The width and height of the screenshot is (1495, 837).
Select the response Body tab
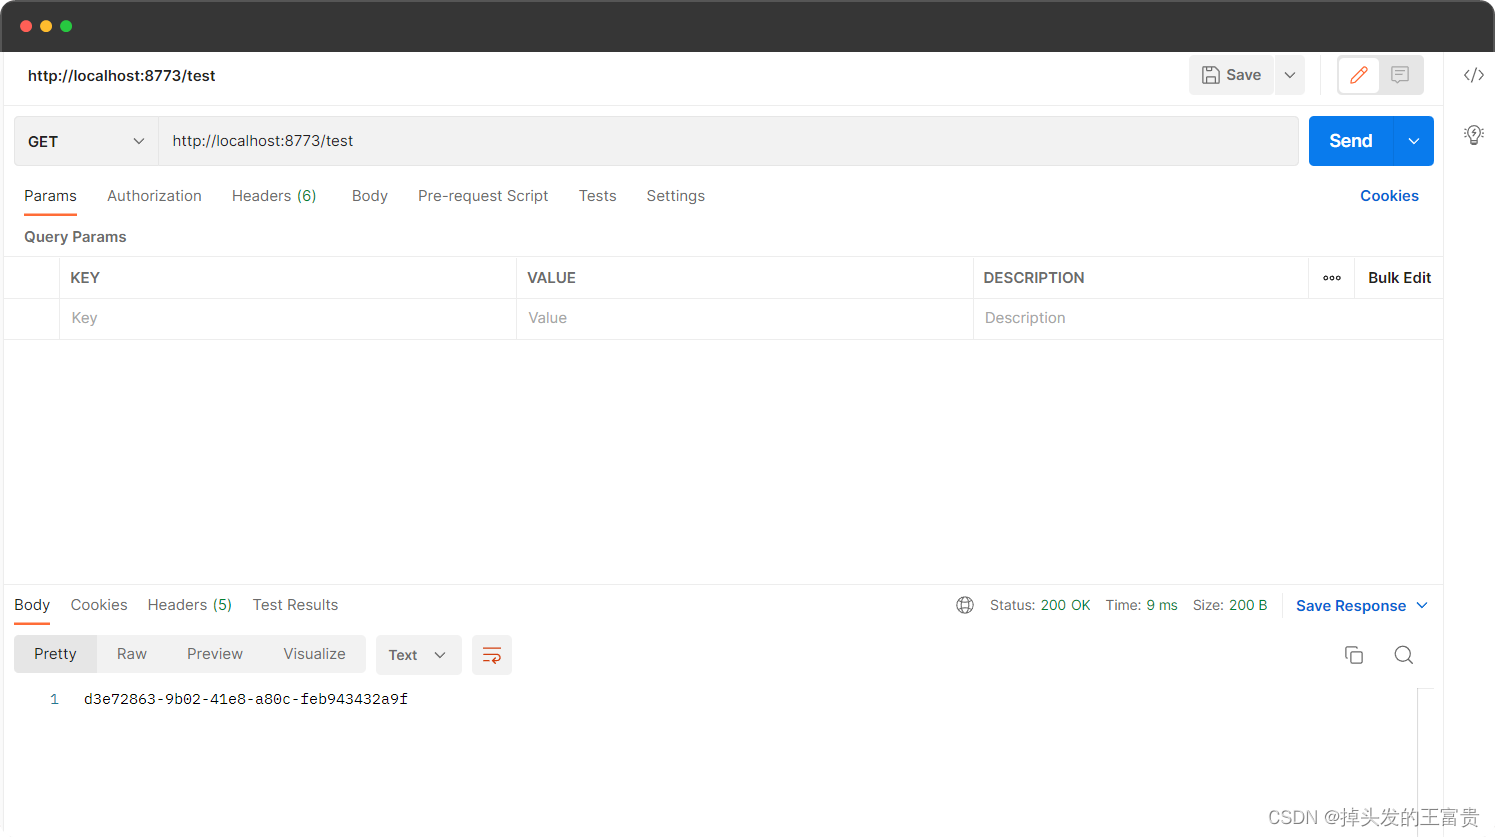pyautogui.click(x=32, y=605)
